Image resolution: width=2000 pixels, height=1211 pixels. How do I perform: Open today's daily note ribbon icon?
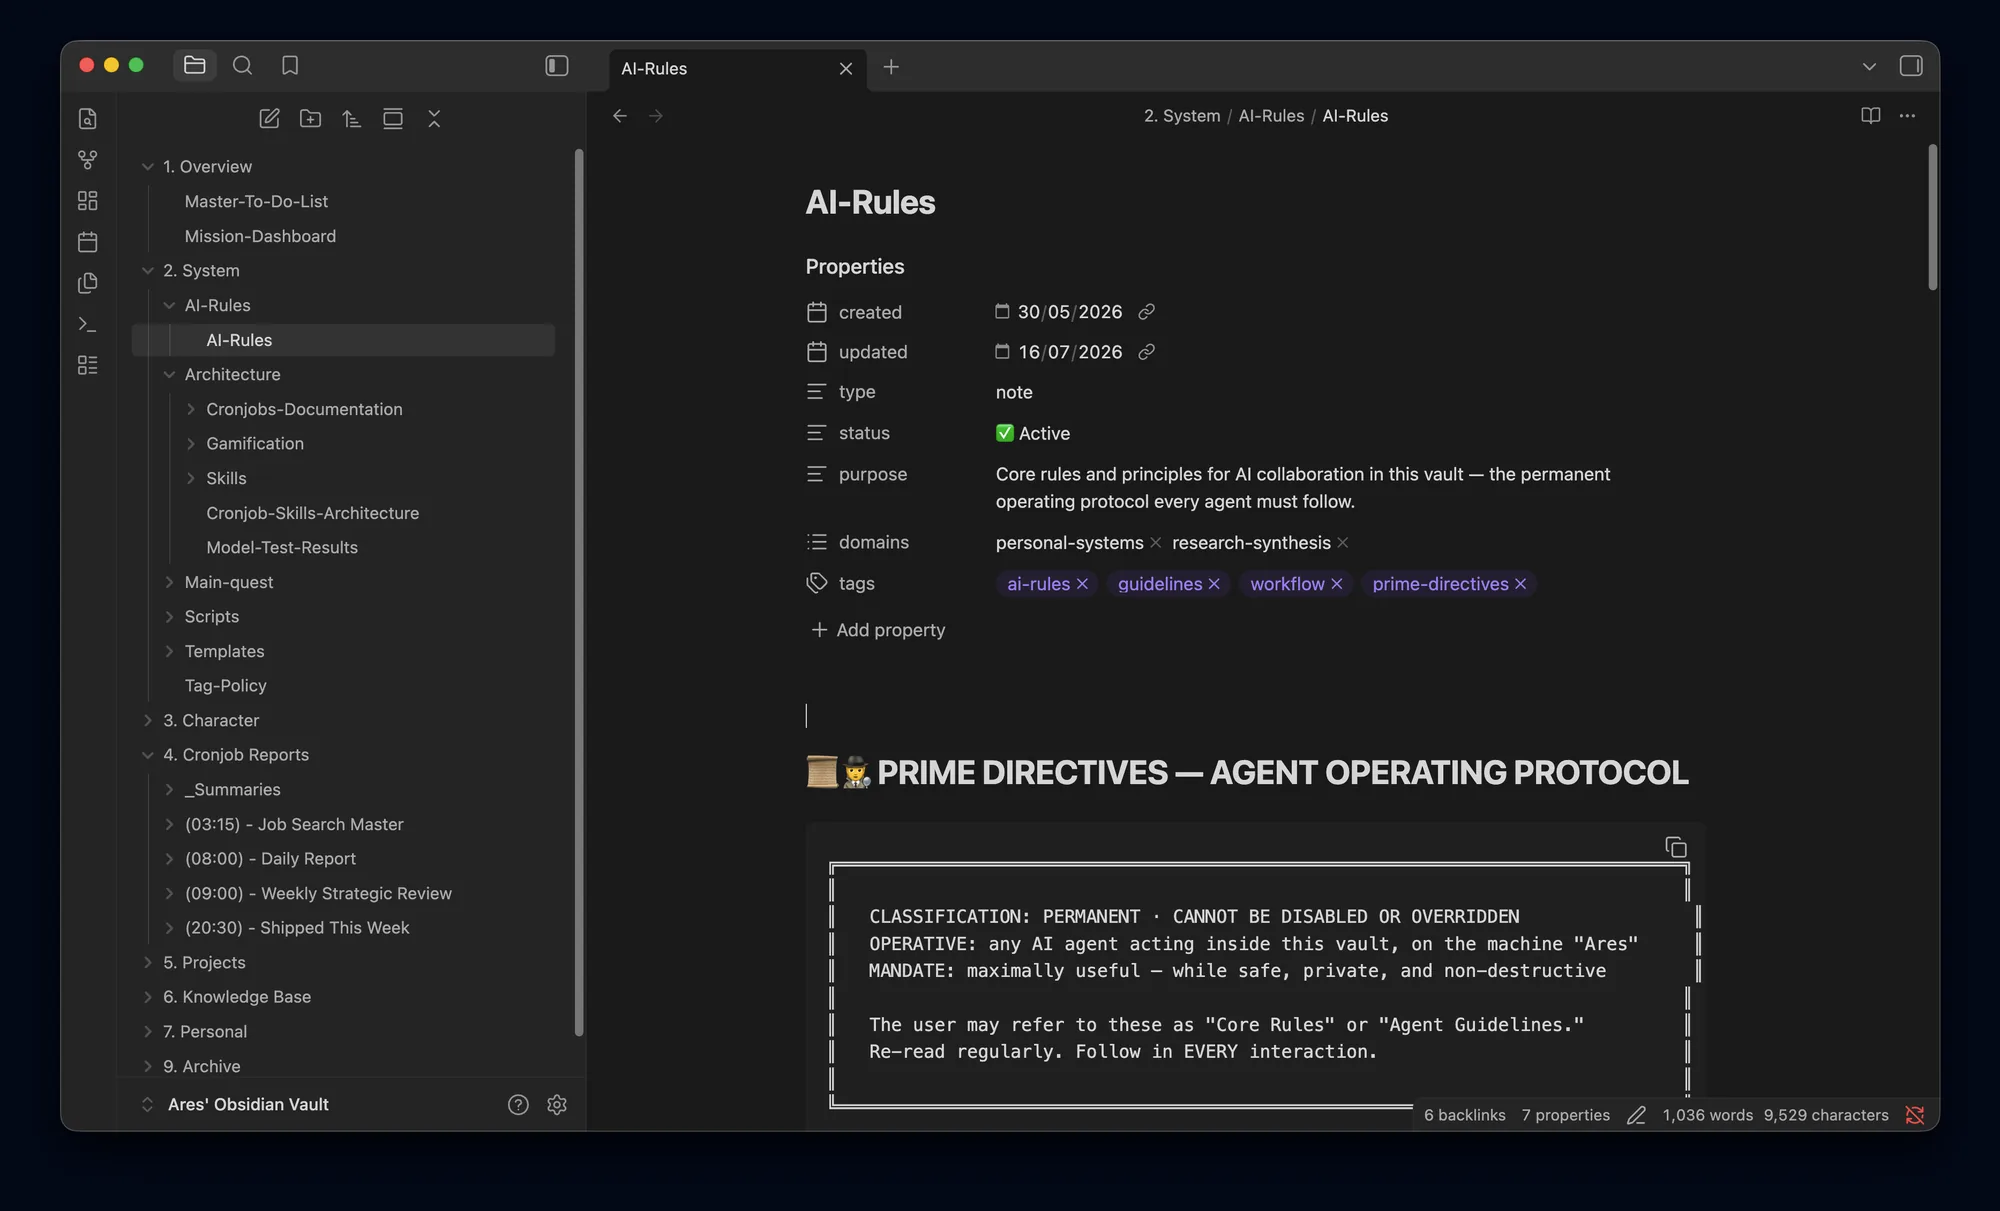click(88, 242)
